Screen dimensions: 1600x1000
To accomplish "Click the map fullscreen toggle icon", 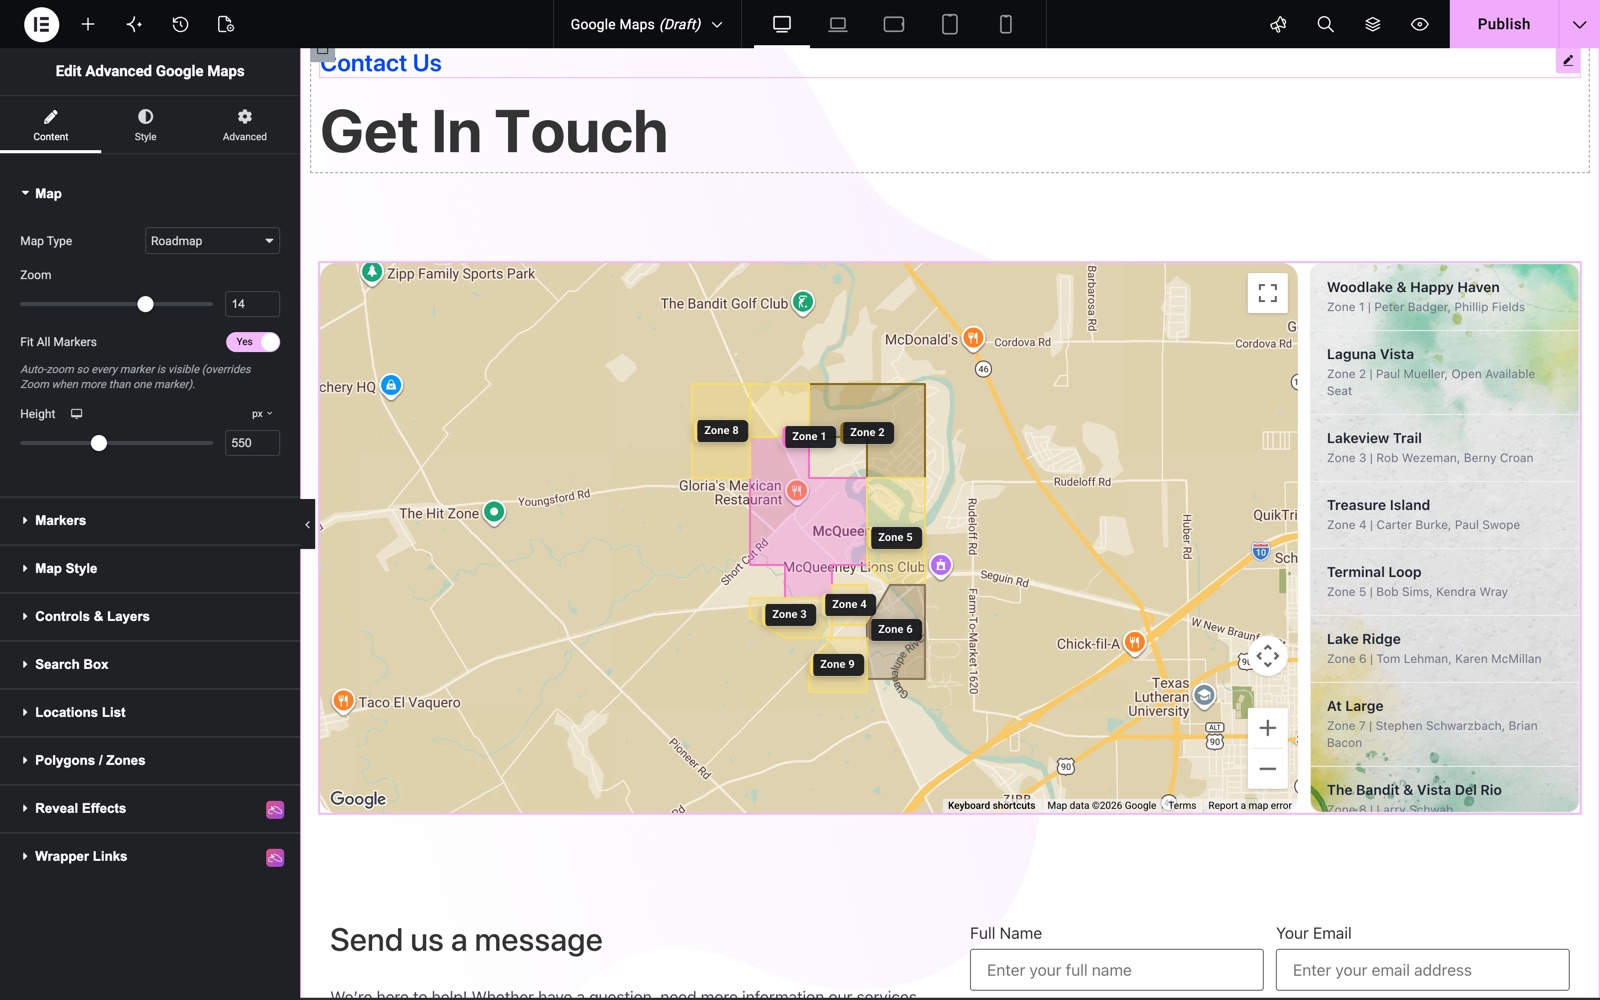I will 1268,293.
